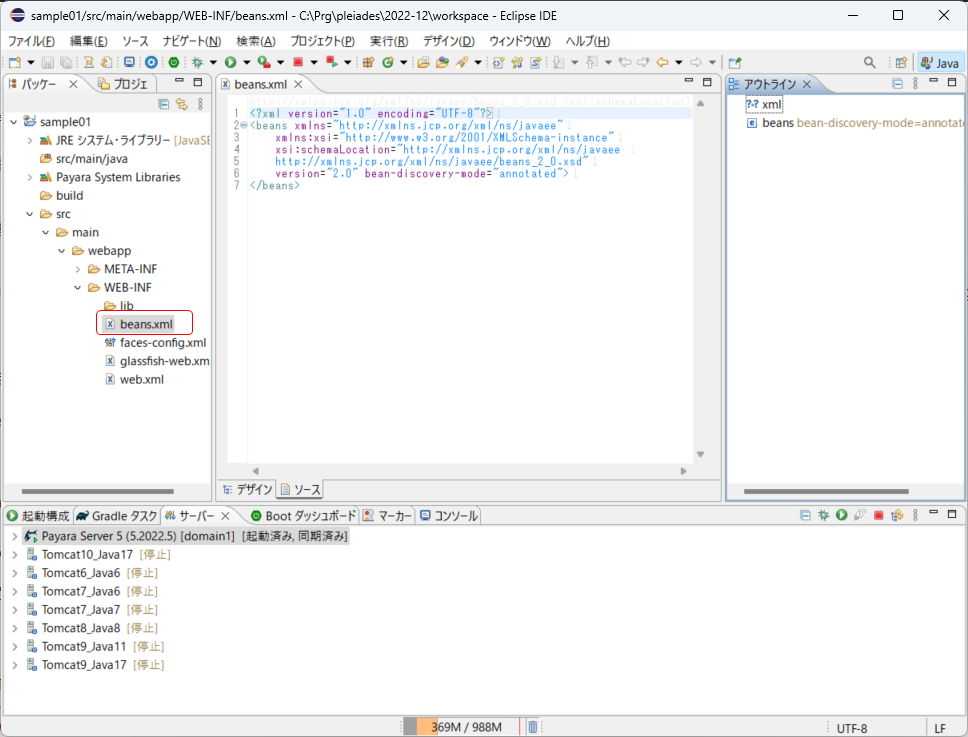The image size is (968, 737).
Task: Expand Payara System Libraries node
Action: pos(30,177)
